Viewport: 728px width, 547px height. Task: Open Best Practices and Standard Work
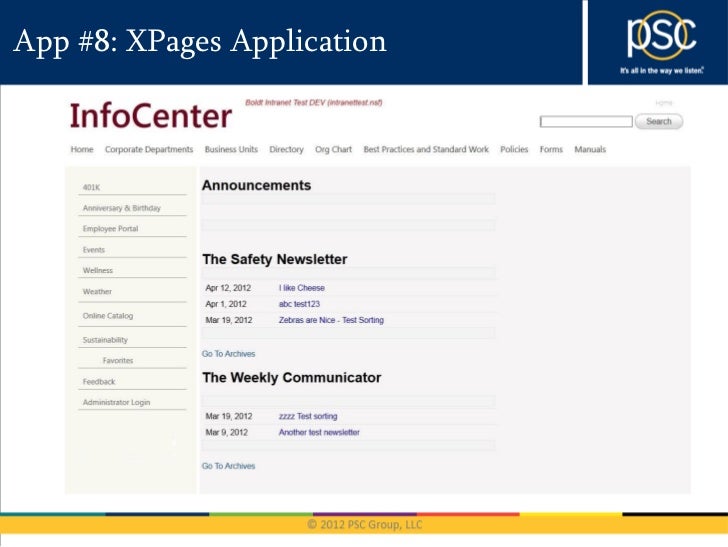426,150
